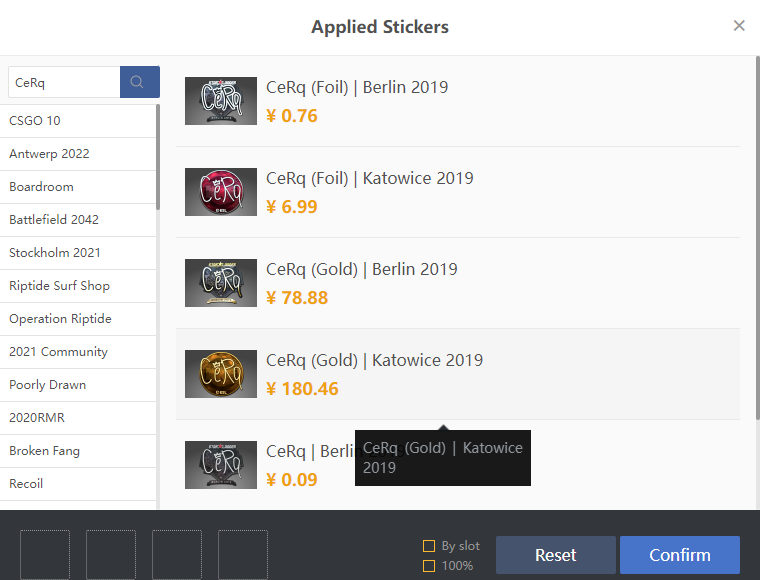The width and height of the screenshot is (760, 580).
Task: Click the fourth empty sticker slot
Action: point(243,555)
